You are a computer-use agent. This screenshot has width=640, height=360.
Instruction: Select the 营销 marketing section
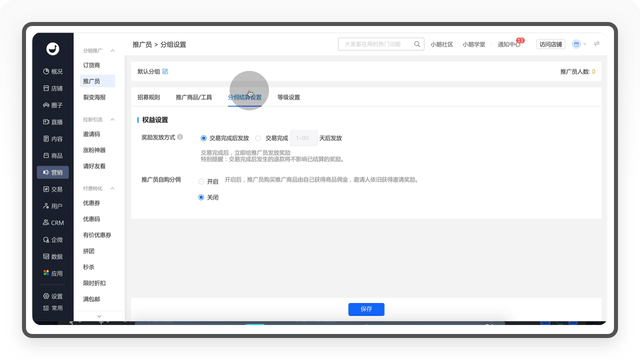53,172
